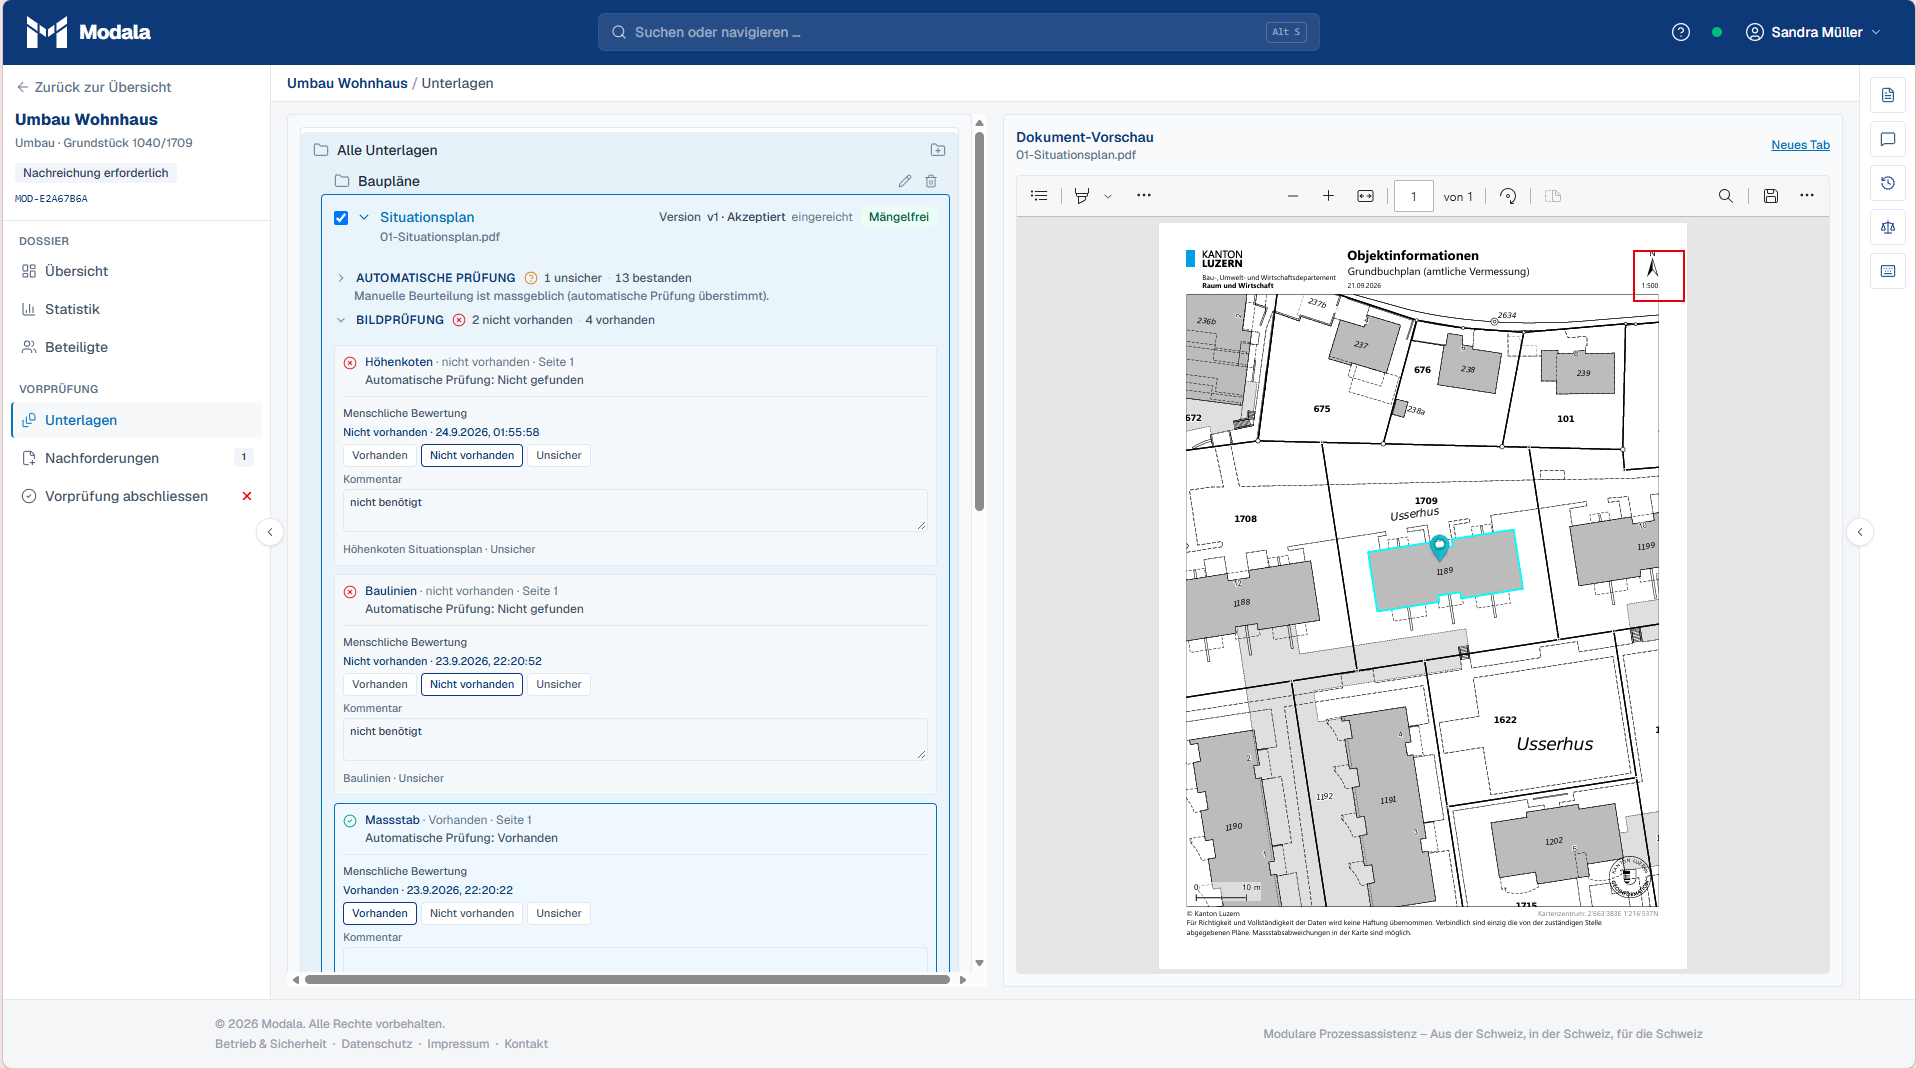Set Baulinien rating to Vorhanden
1916x1068 pixels.
380,685
